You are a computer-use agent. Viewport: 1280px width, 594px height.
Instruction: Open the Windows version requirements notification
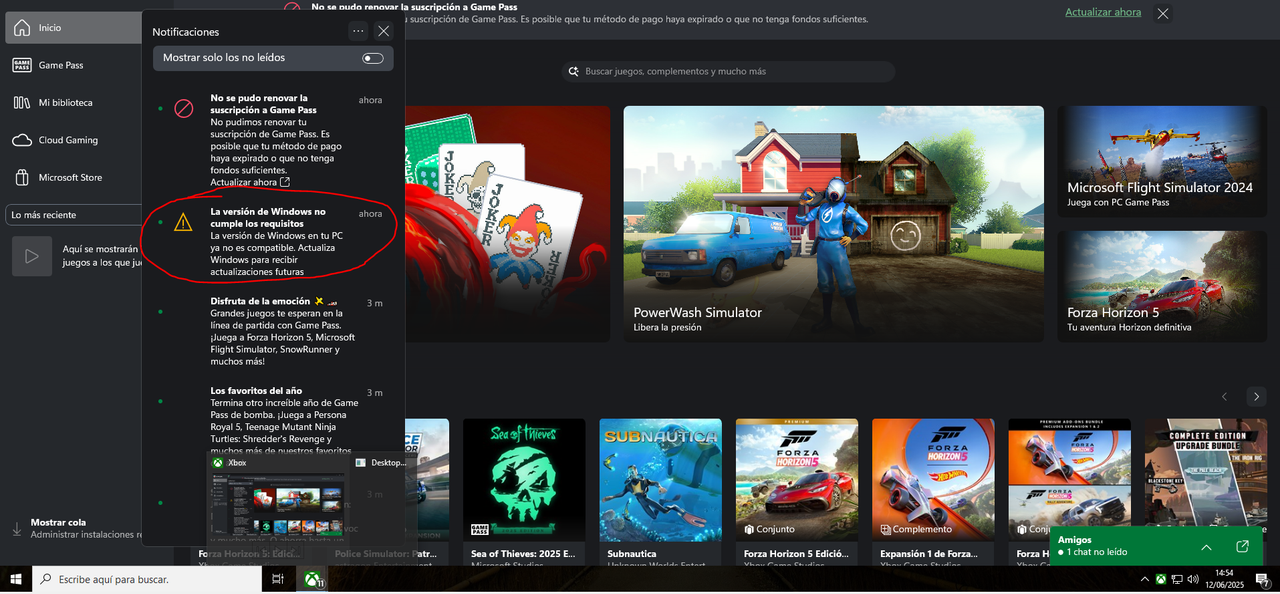point(272,242)
